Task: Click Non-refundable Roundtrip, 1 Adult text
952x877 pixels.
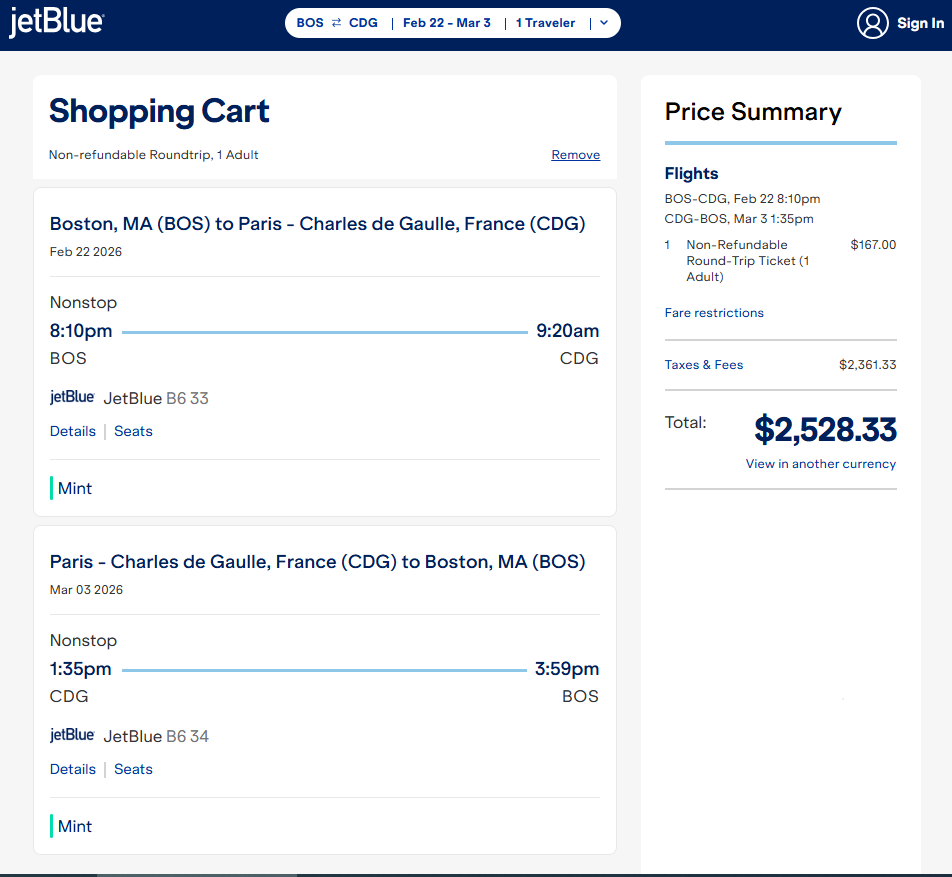Action: pos(154,155)
